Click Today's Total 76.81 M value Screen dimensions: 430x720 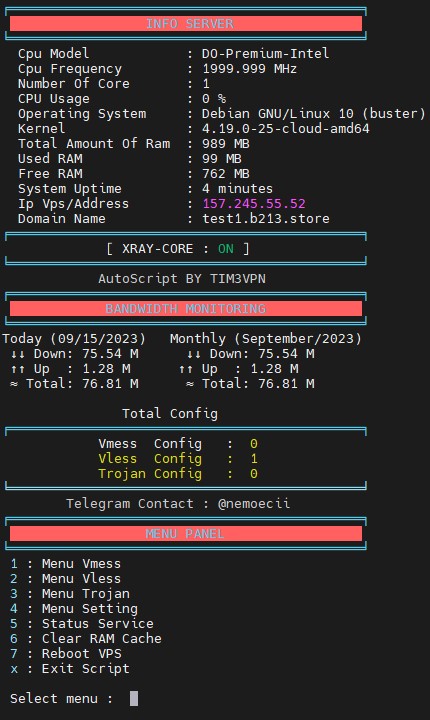point(110,384)
